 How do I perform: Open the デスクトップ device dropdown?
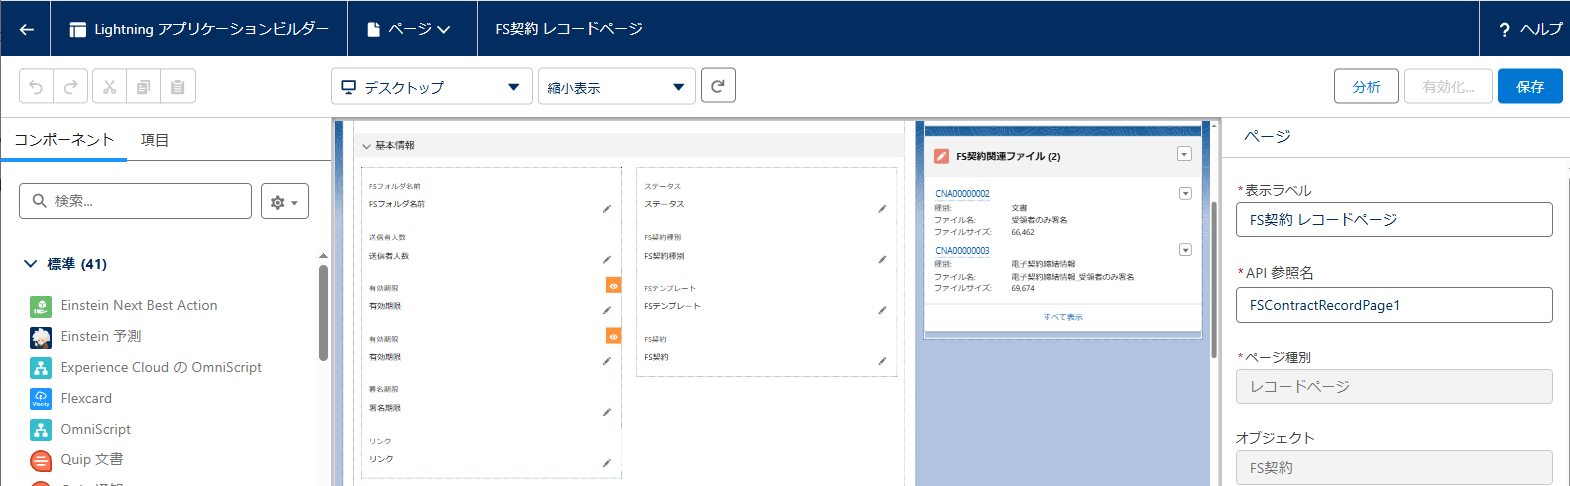coord(431,87)
